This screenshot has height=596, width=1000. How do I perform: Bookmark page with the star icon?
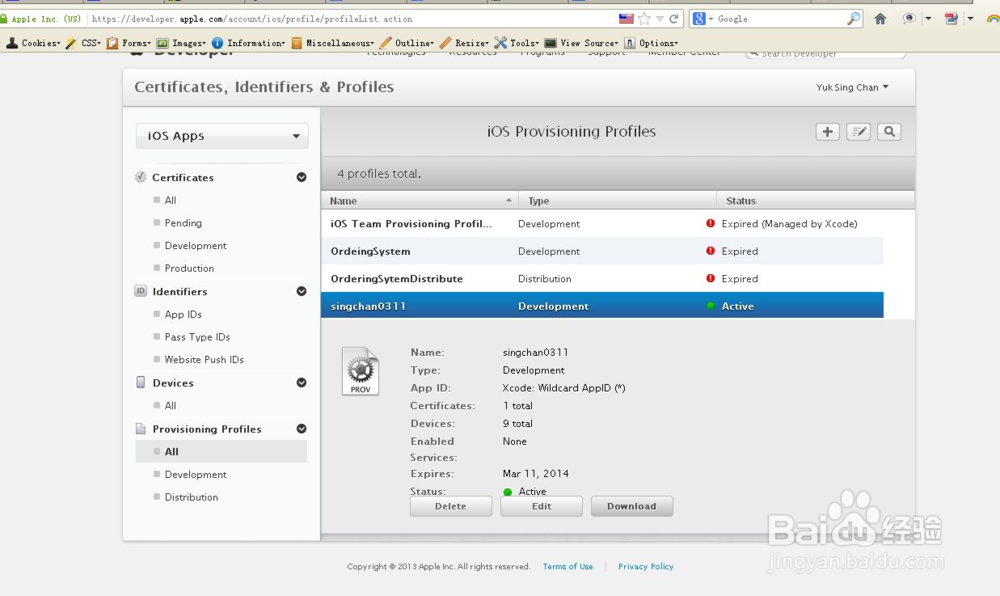point(645,18)
